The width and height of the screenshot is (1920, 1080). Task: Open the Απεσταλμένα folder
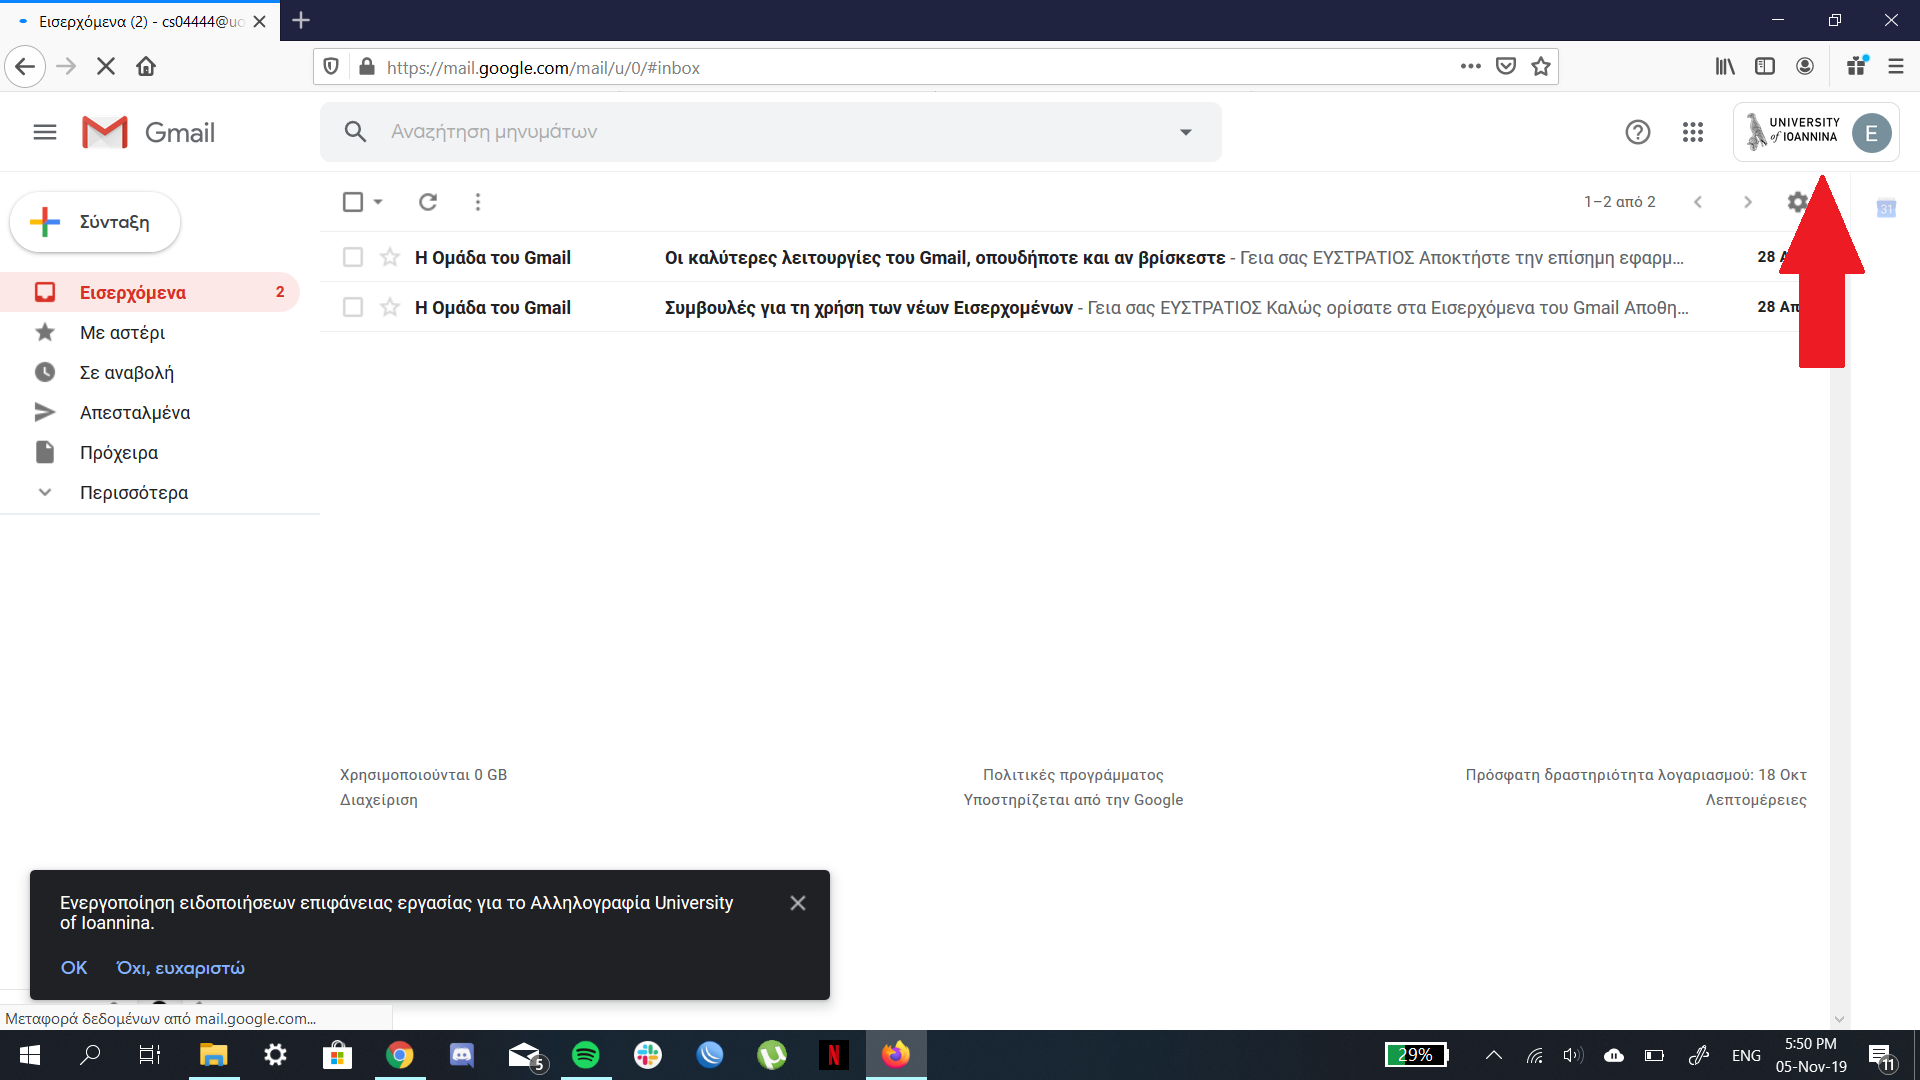[134, 412]
